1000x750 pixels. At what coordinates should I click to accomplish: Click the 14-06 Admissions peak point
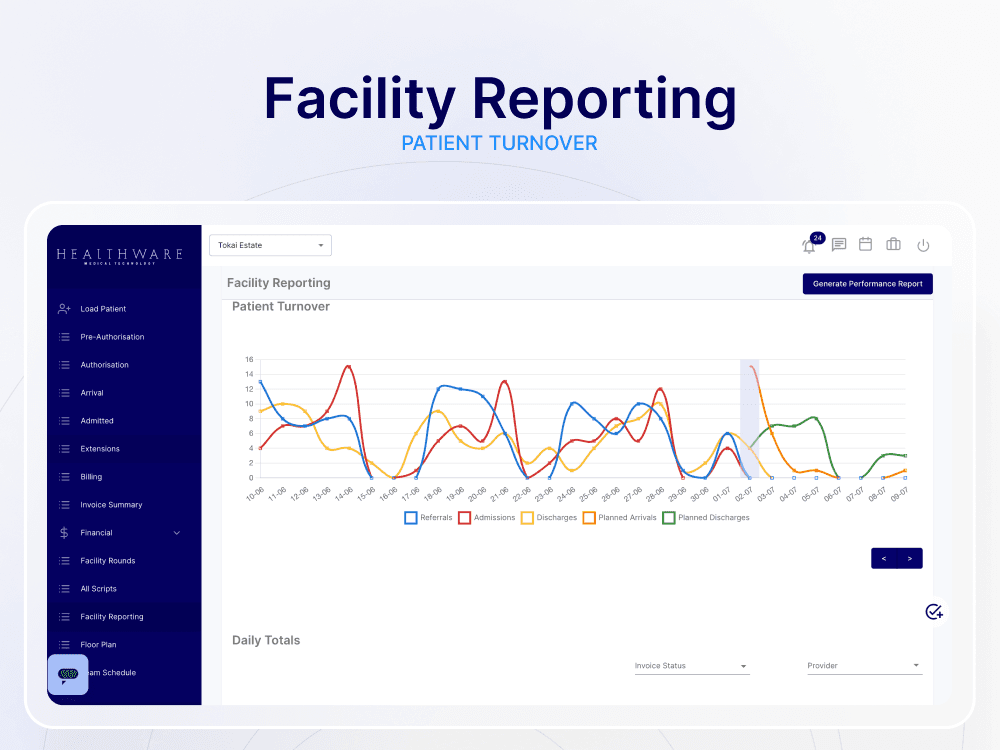coord(348,367)
